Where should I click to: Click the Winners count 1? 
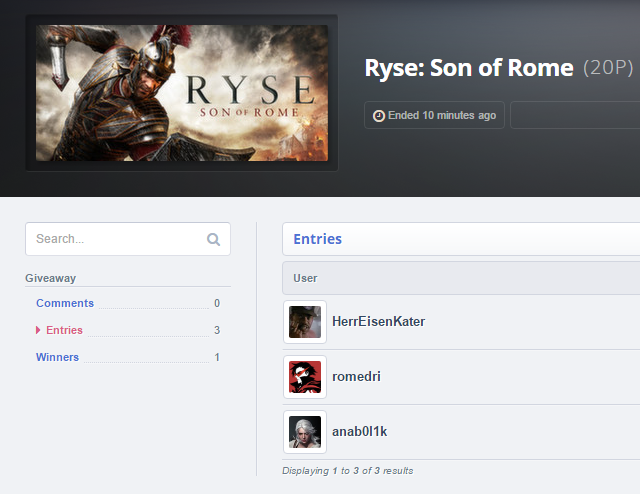tap(217, 357)
